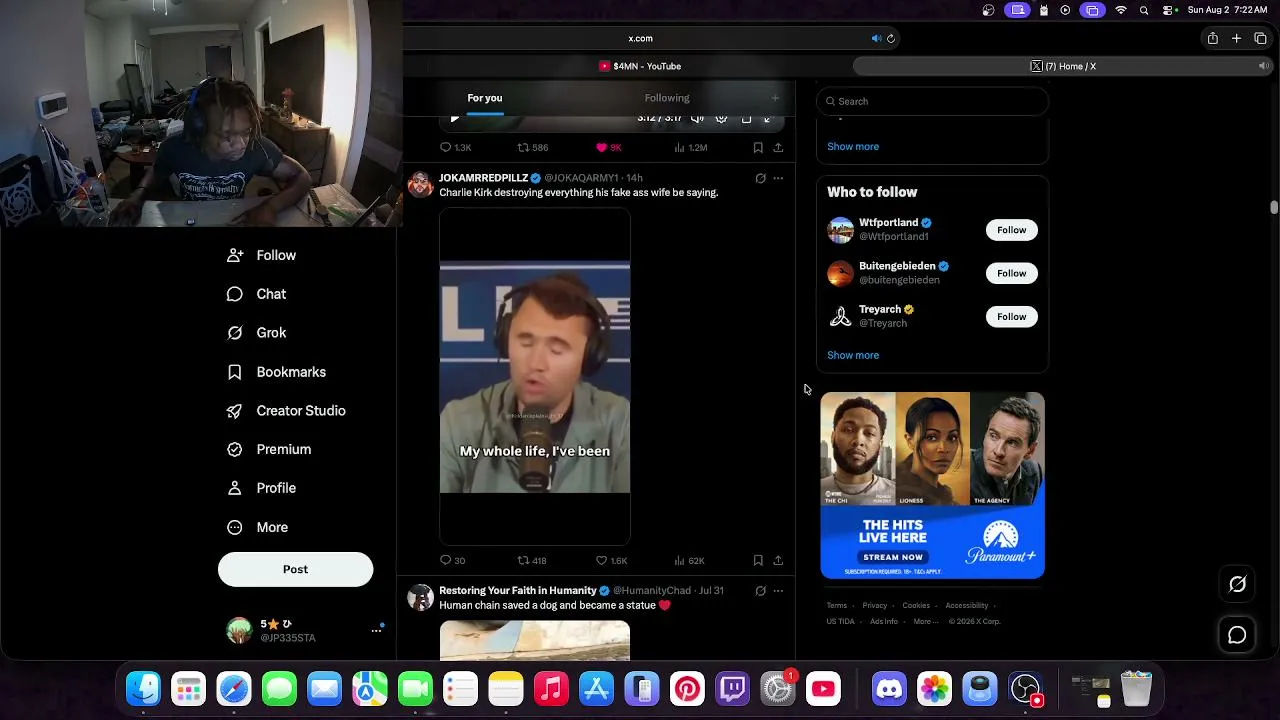
Task: Open account menu dots beside @JP335STA
Action: [376, 630]
